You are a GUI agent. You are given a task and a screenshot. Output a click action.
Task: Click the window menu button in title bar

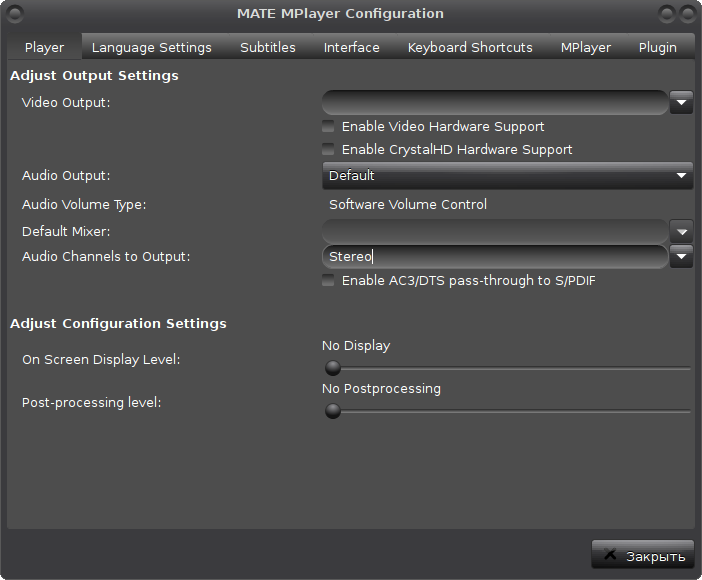pyautogui.click(x=15, y=14)
